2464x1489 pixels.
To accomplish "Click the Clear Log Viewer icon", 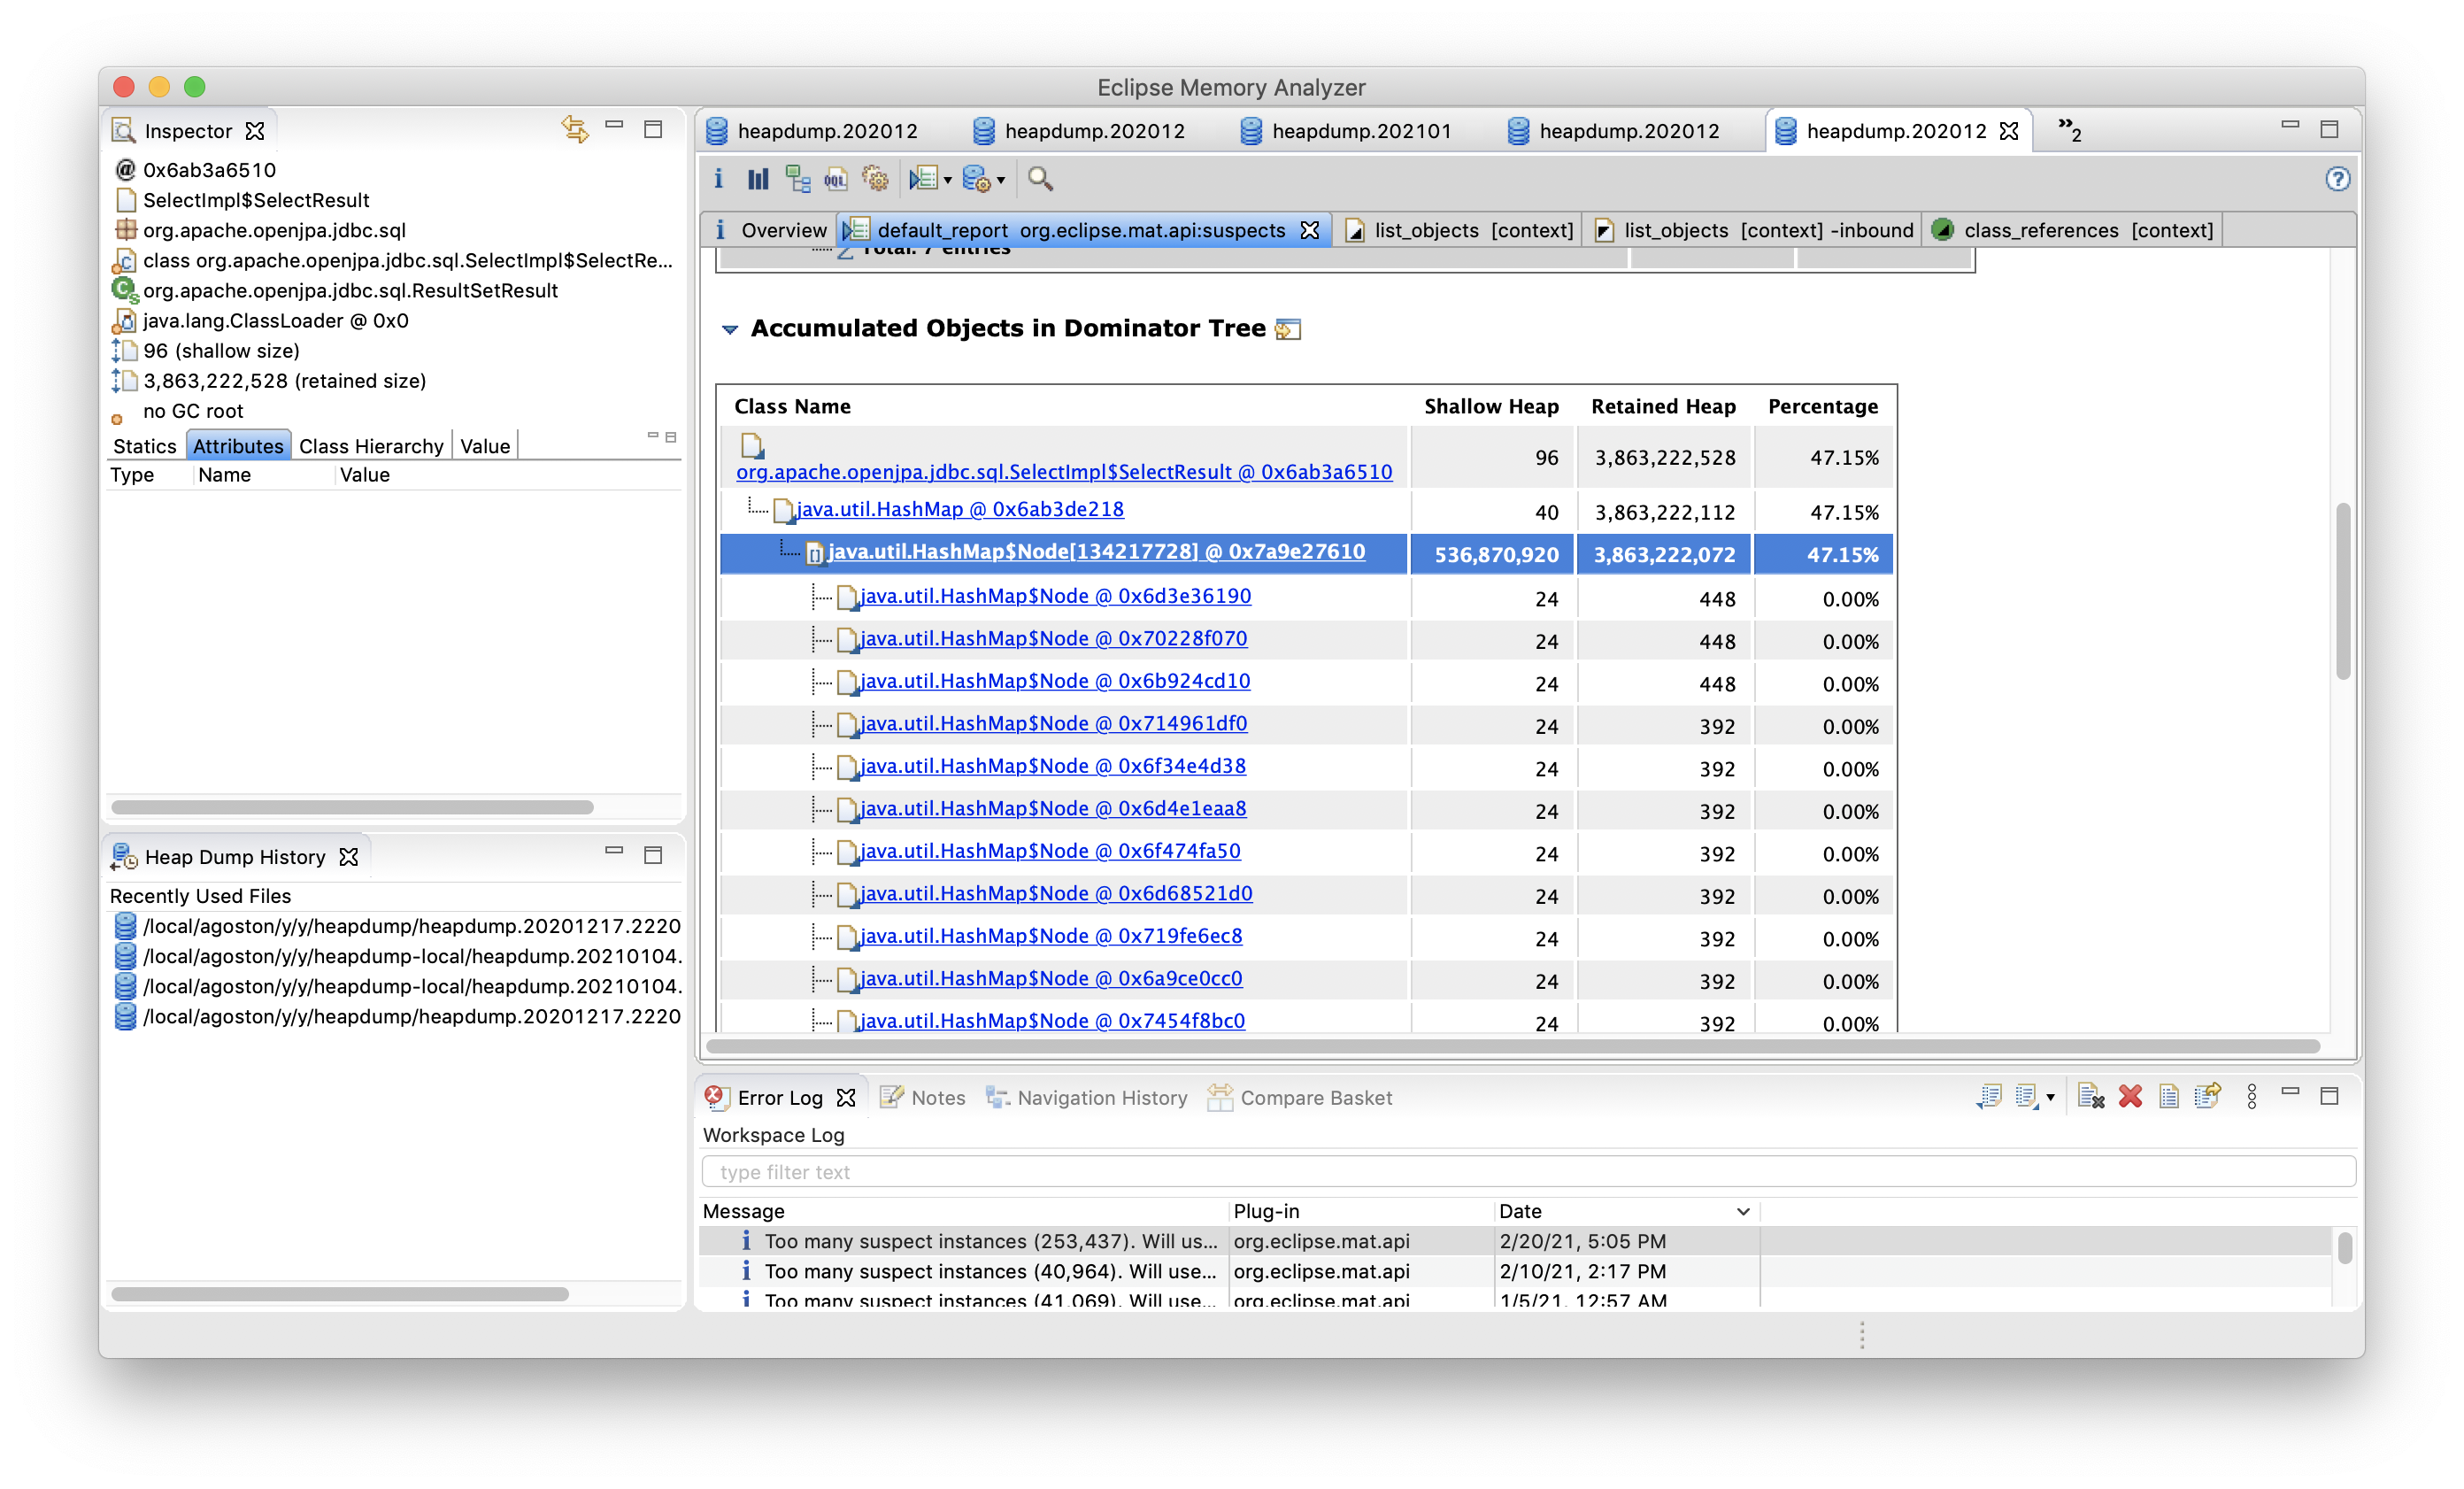I will 2091,1097.
